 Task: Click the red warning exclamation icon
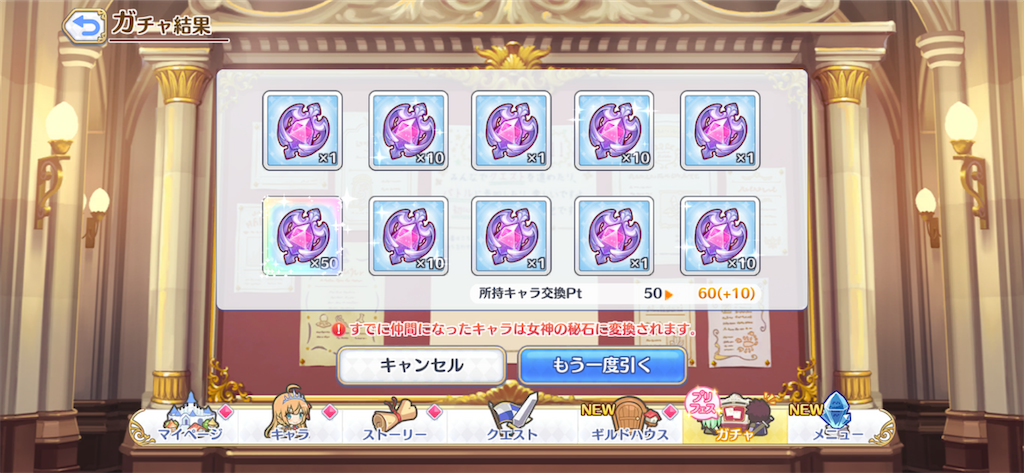click(339, 329)
